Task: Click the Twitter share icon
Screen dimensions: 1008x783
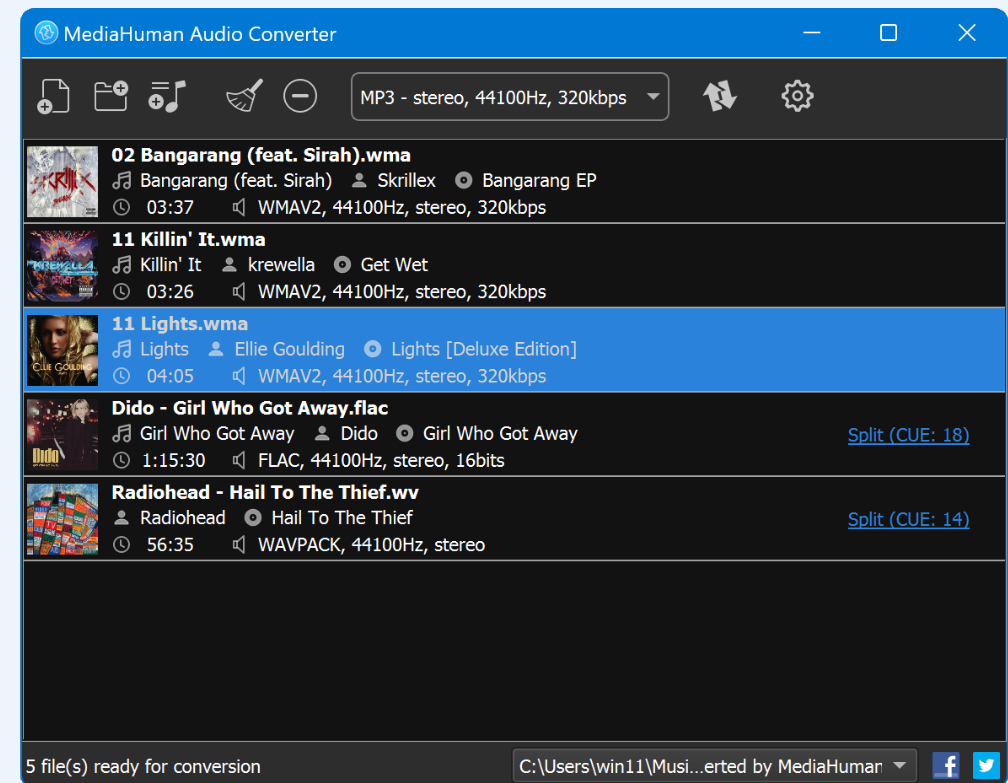Action: tap(985, 764)
